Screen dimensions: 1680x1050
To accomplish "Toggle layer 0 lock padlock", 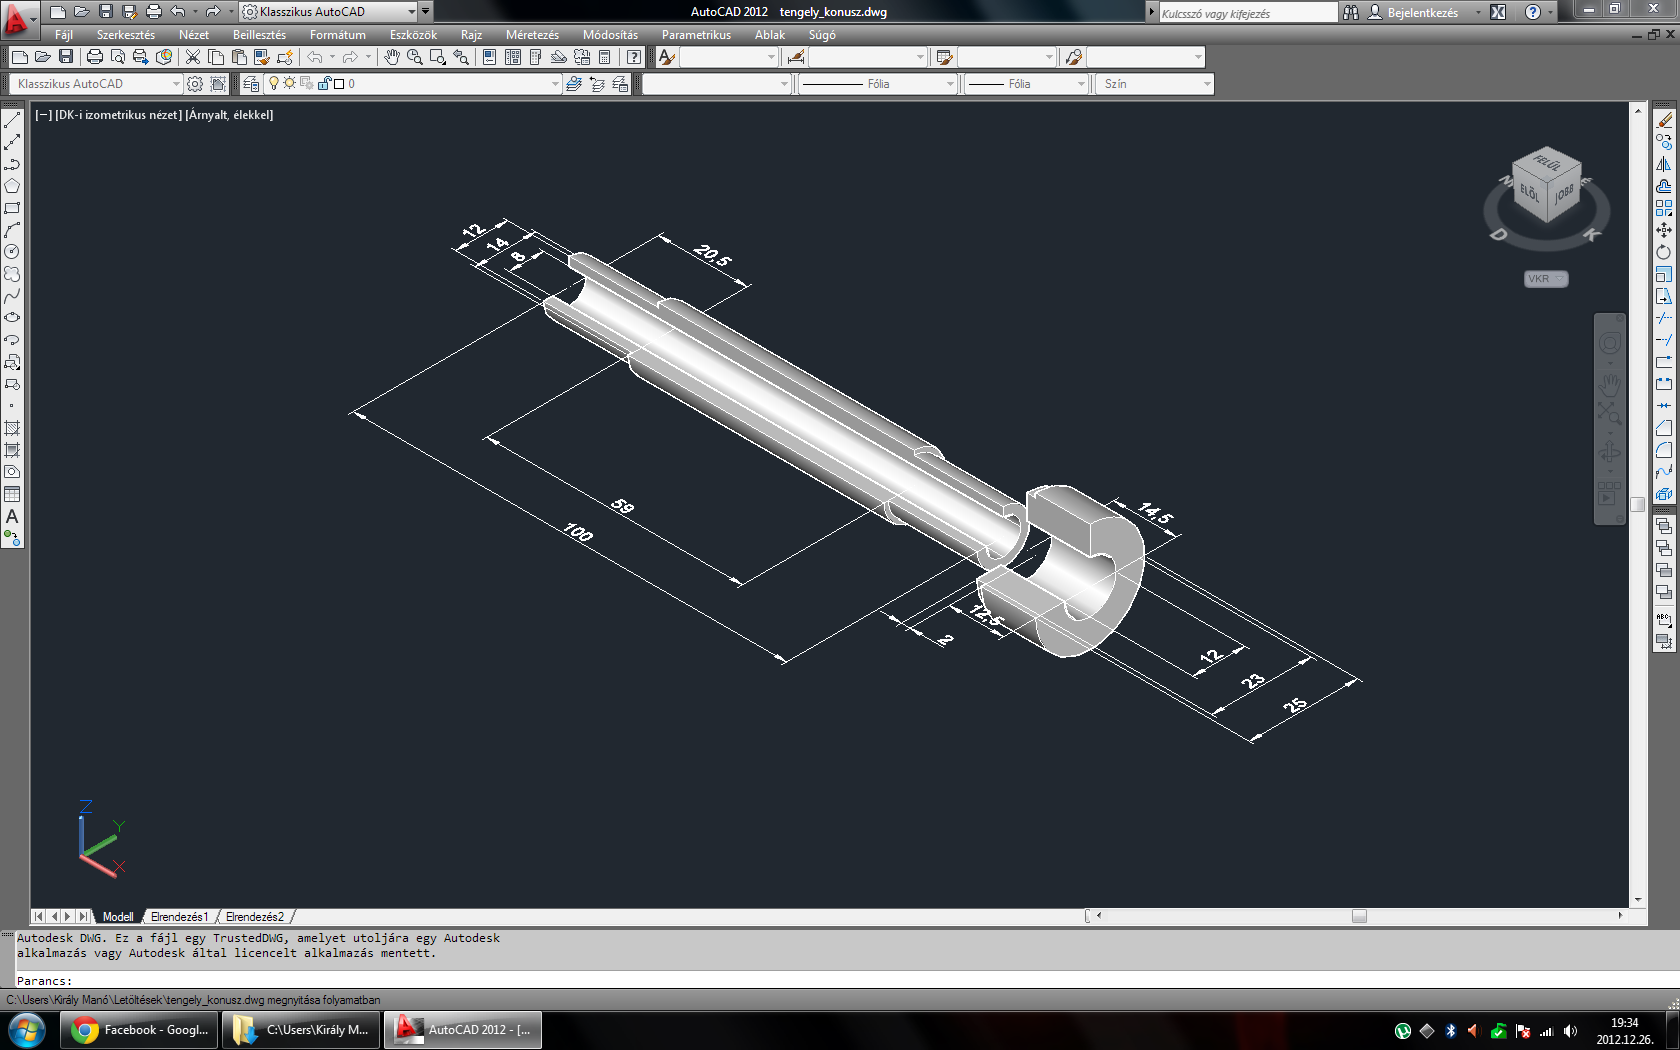I will pos(324,84).
